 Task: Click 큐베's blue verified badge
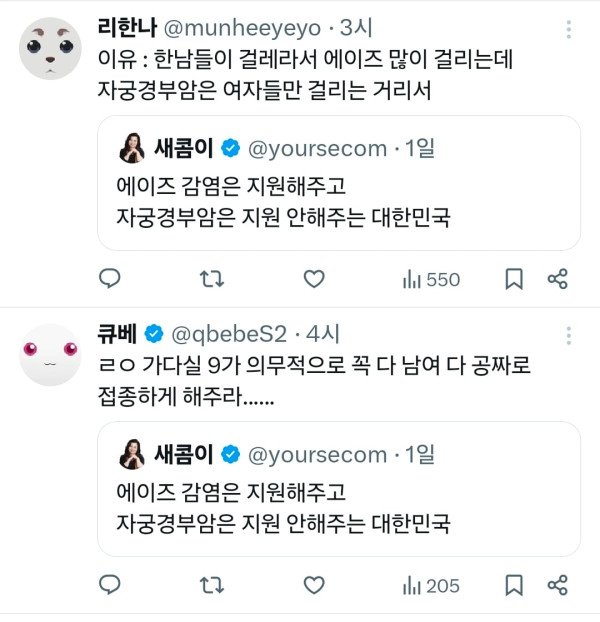(x=154, y=332)
